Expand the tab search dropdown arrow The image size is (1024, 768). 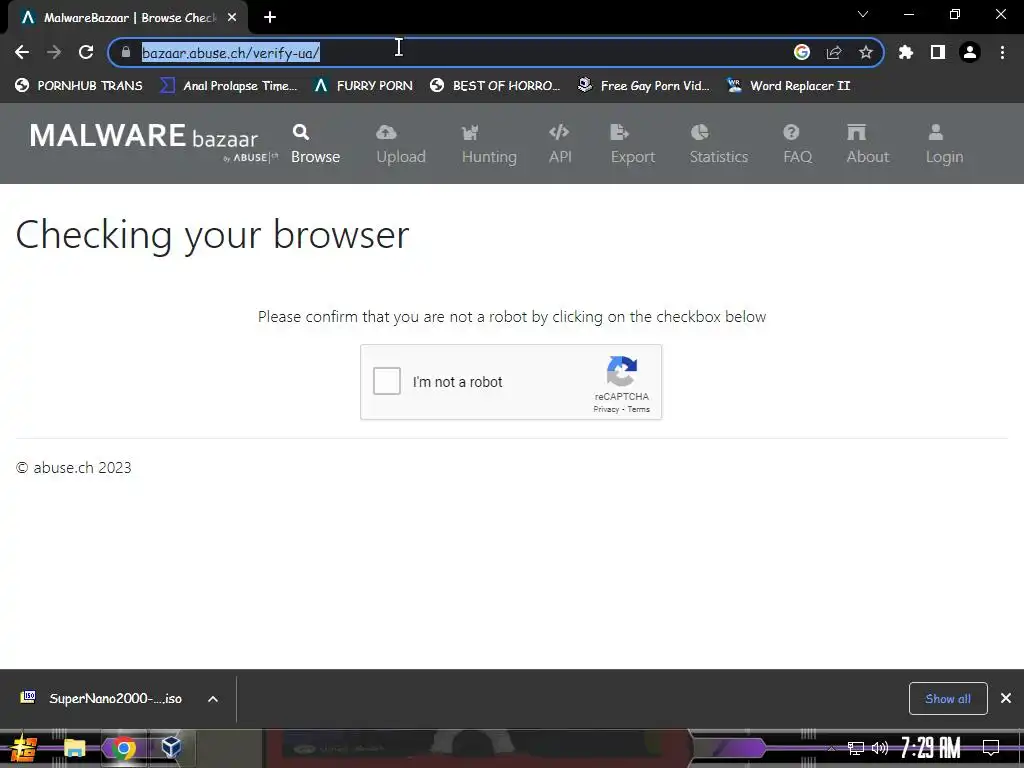click(863, 14)
